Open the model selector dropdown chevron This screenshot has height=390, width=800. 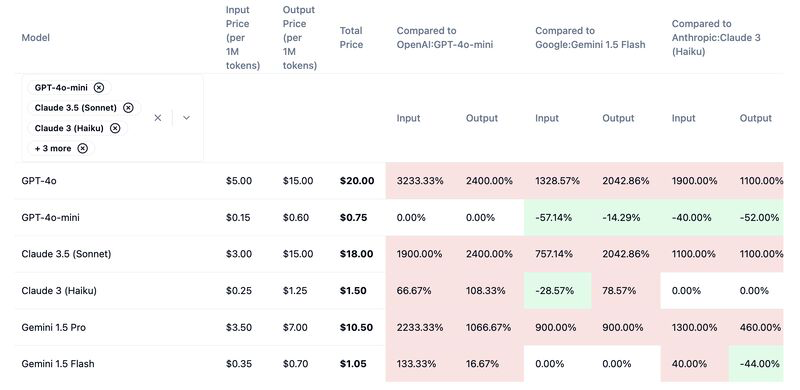tap(186, 118)
